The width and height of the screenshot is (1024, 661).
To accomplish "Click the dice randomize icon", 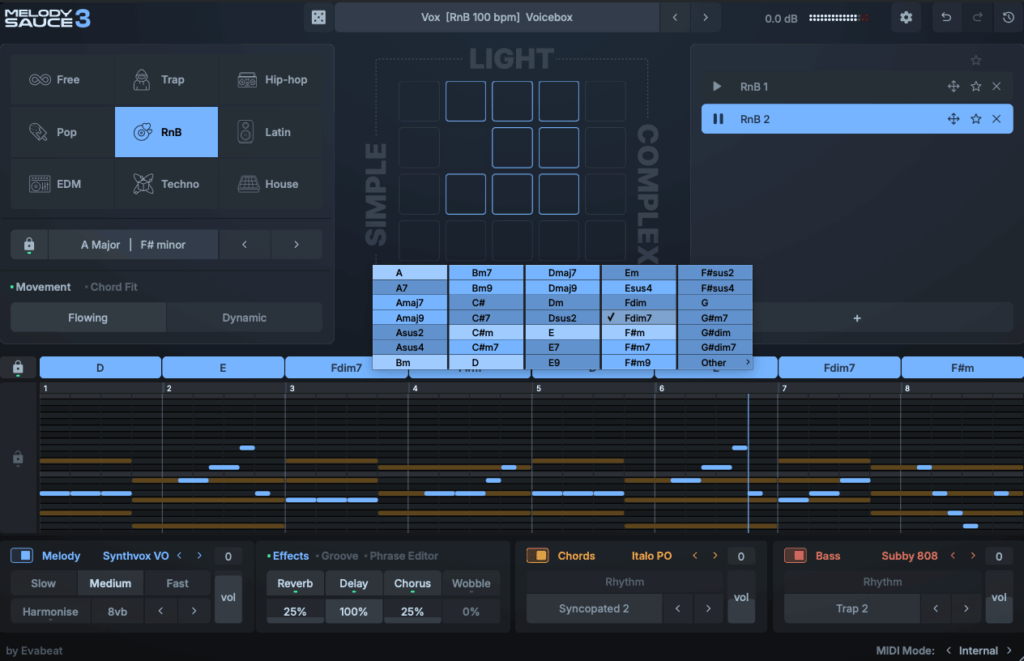I will (319, 18).
